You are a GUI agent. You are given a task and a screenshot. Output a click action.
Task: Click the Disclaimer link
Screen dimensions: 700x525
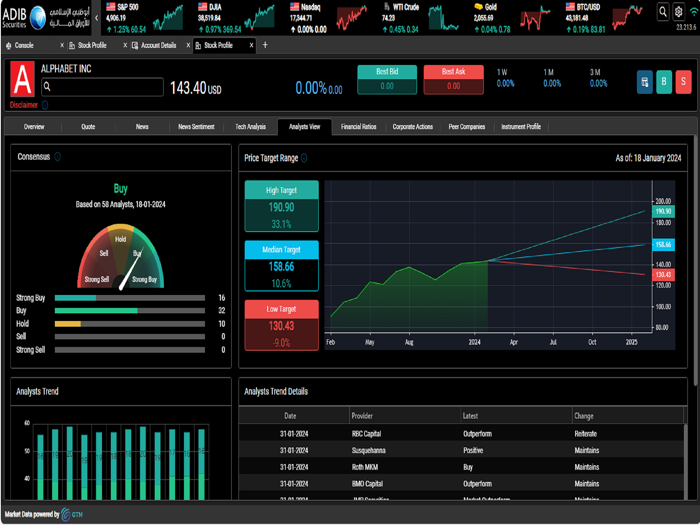coord(24,105)
